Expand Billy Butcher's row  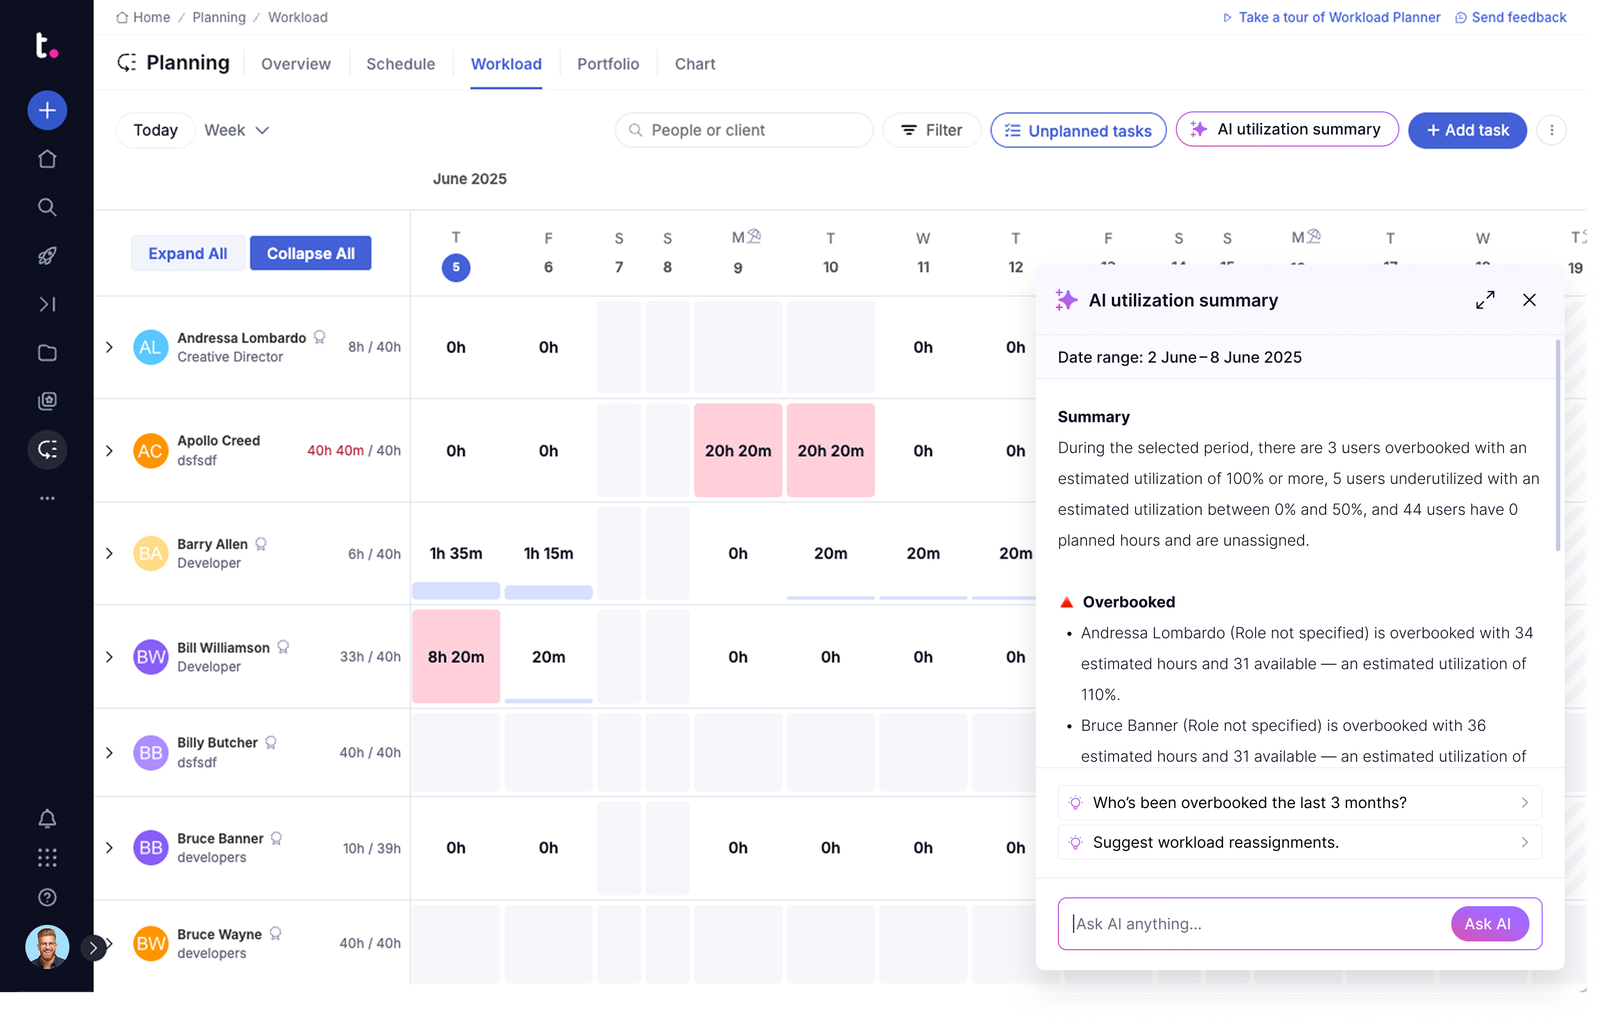[110, 753]
